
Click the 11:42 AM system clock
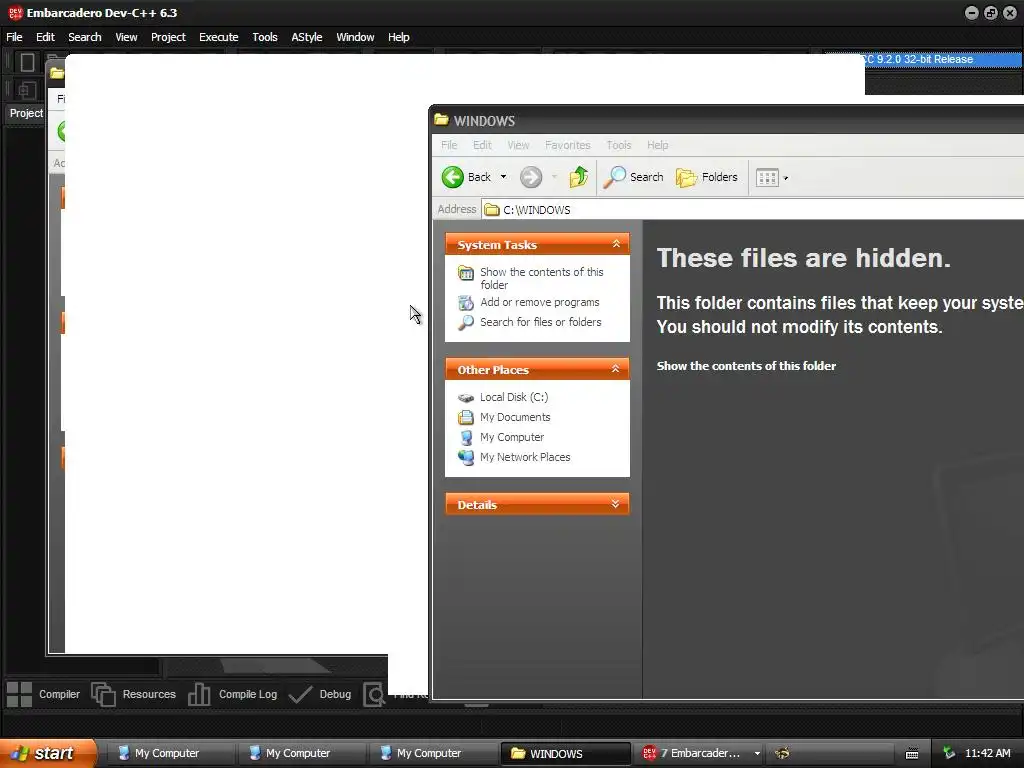coord(987,753)
